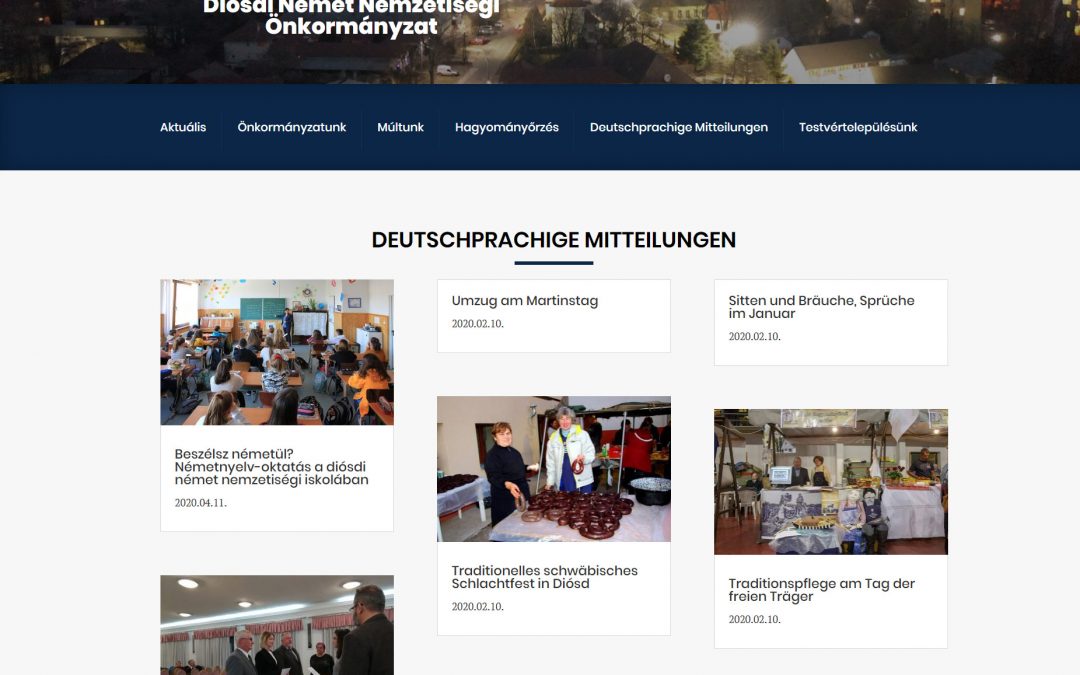Screen dimensions: 1080x675
Task: Click the market stall photo thumbnail
Action: click(831, 482)
